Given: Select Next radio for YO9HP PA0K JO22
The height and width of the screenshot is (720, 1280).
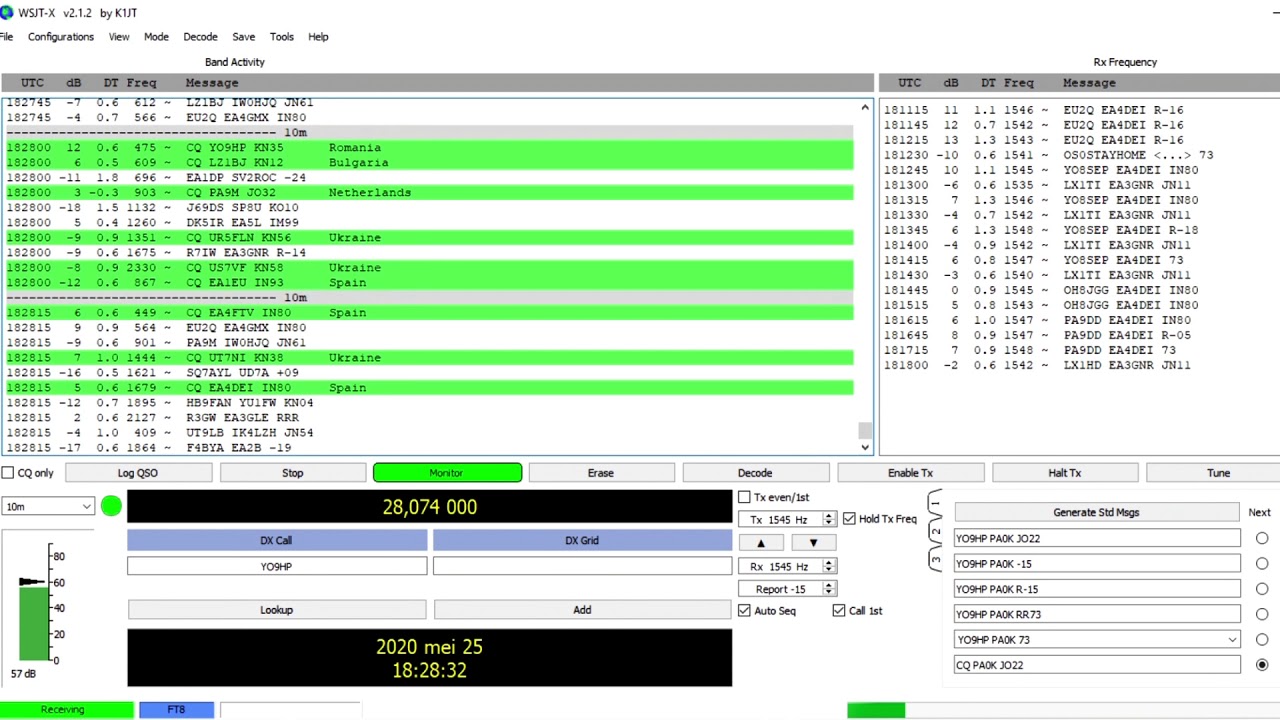Looking at the screenshot, I should point(1262,539).
